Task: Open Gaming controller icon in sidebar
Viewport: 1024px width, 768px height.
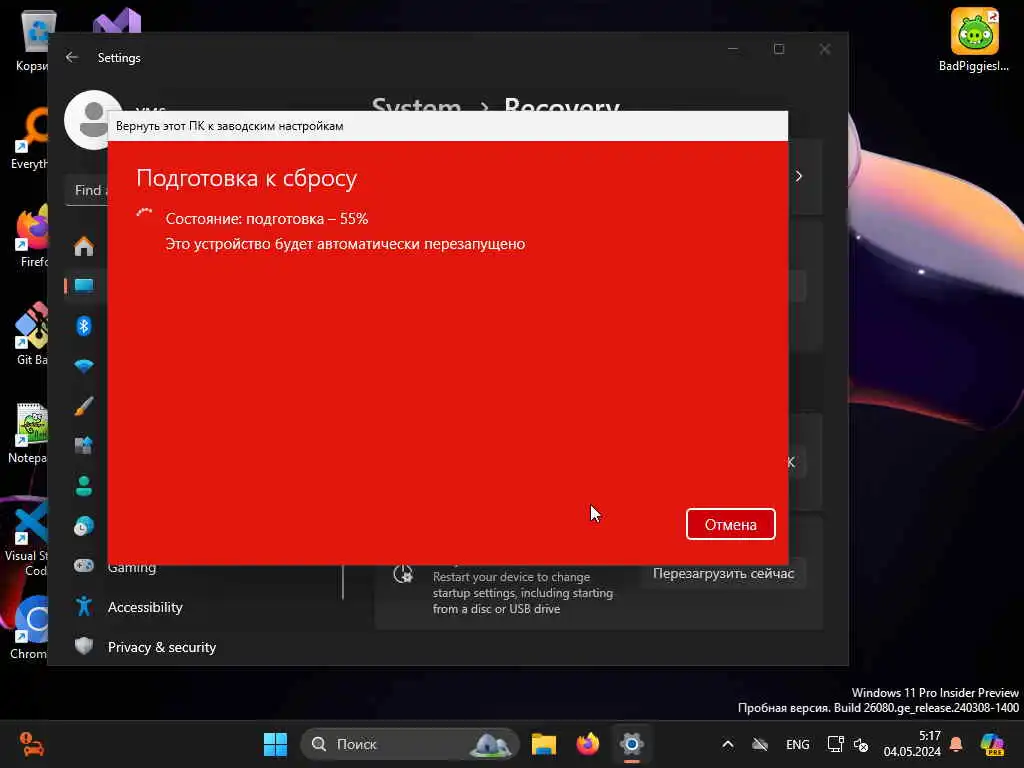Action: click(x=84, y=566)
